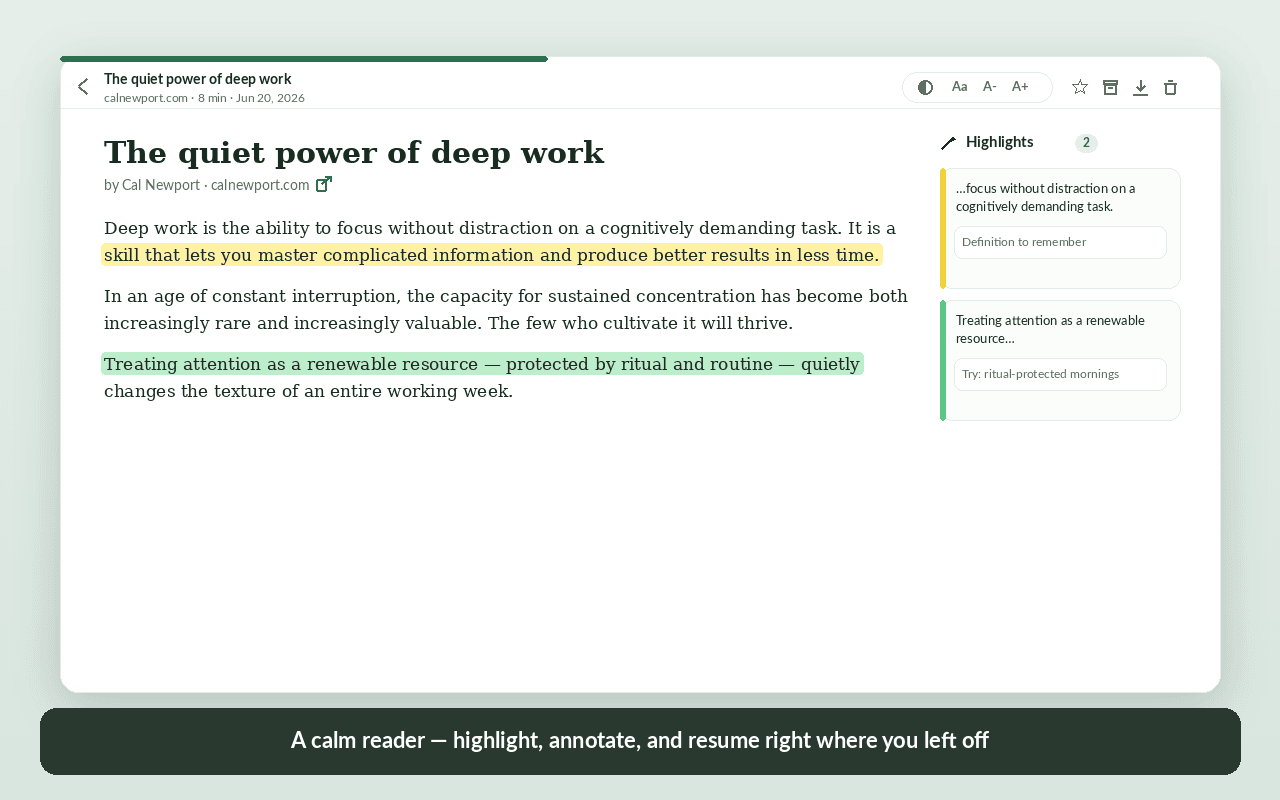Click the yellow highlighted sentence in article
The image size is (1280, 800).
pyautogui.click(x=492, y=255)
